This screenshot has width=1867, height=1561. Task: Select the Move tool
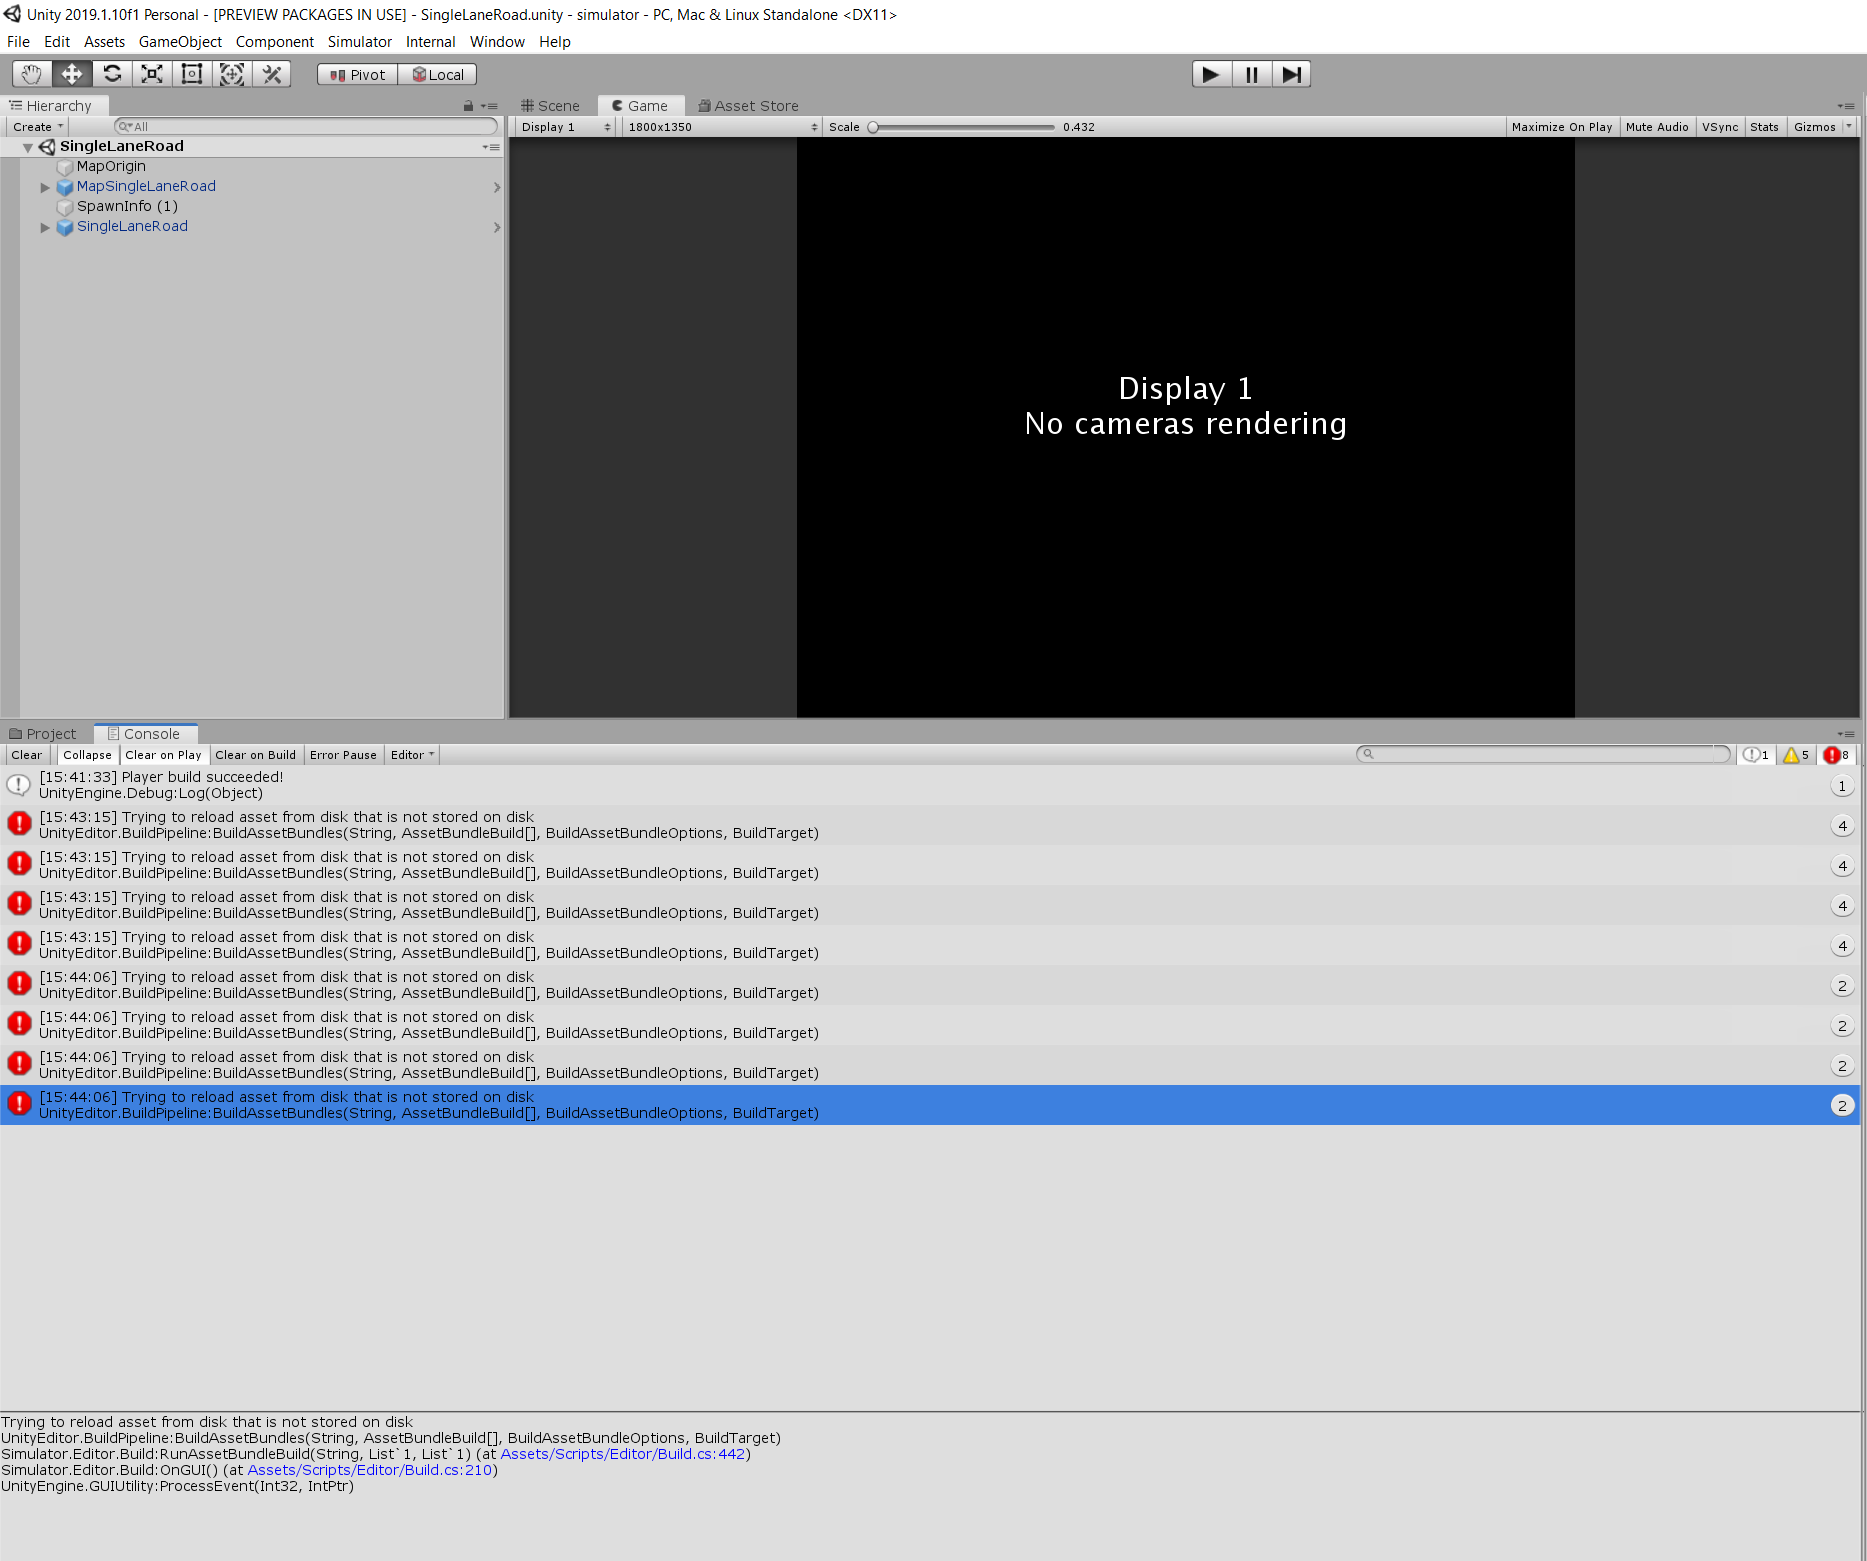click(70, 73)
